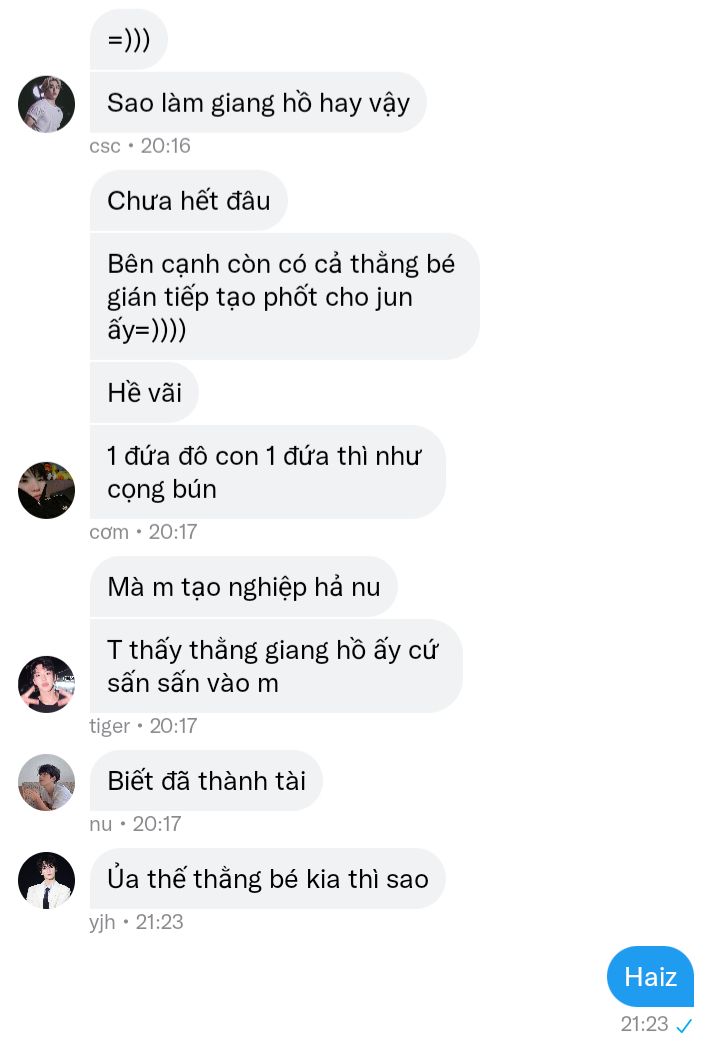The height and width of the screenshot is (1049, 720).
Task: Click the blue 'Haiz' sent message bubble
Action: pos(650,976)
